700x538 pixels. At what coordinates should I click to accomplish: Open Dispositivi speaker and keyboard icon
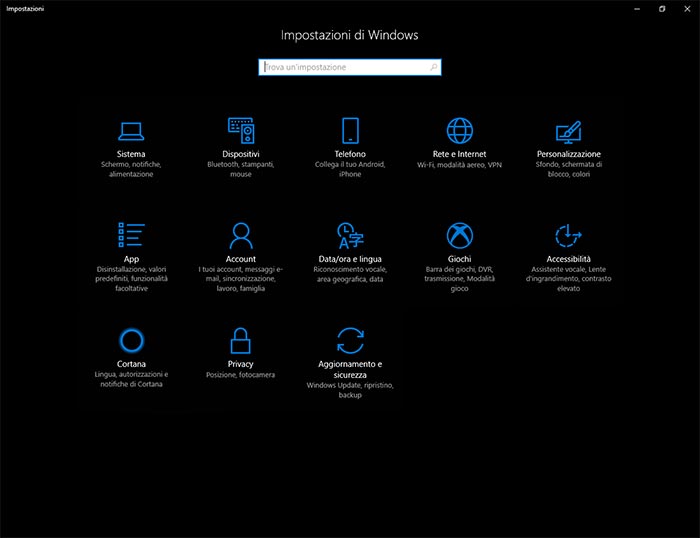point(241,131)
